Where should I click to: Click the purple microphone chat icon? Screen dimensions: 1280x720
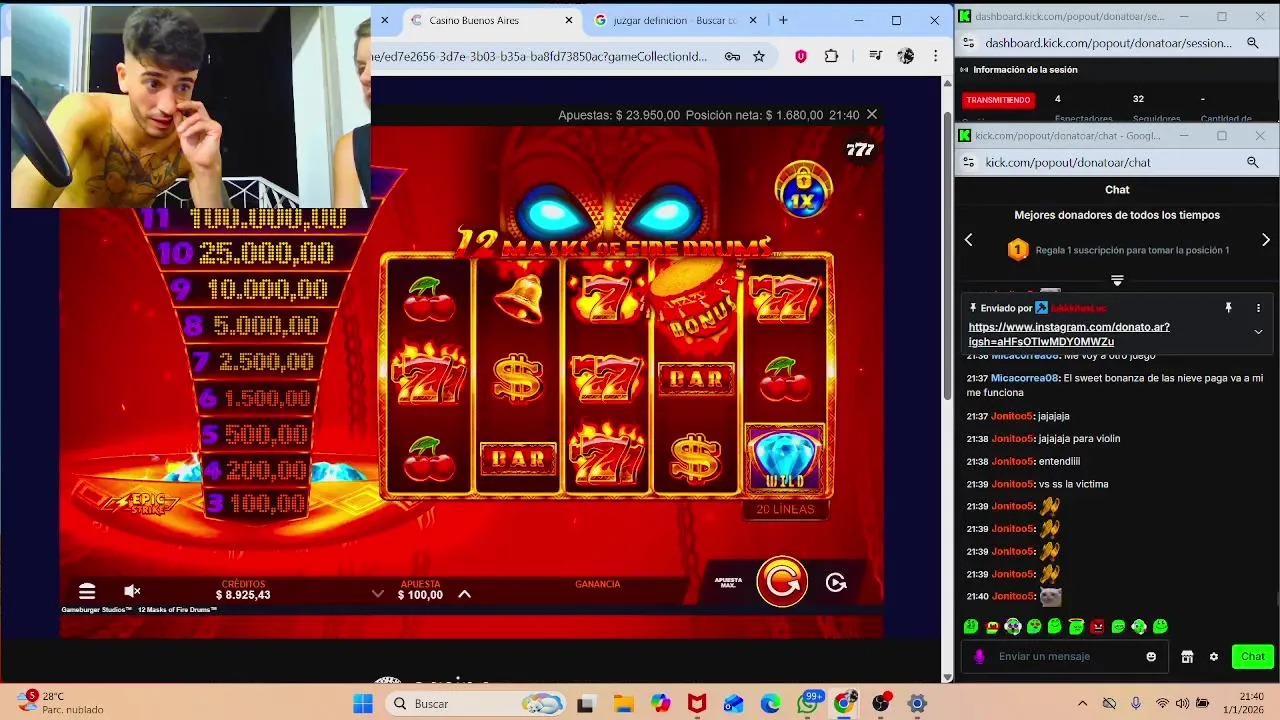pyautogui.click(x=979, y=656)
